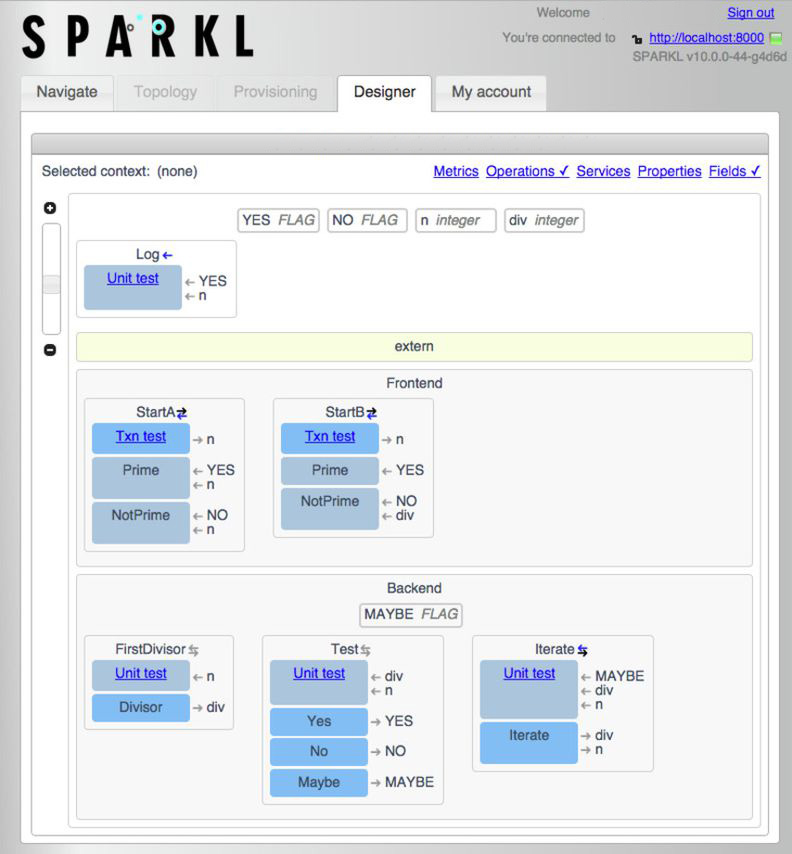
Task: Open Unit test link in Iterate box
Action: click(529, 673)
